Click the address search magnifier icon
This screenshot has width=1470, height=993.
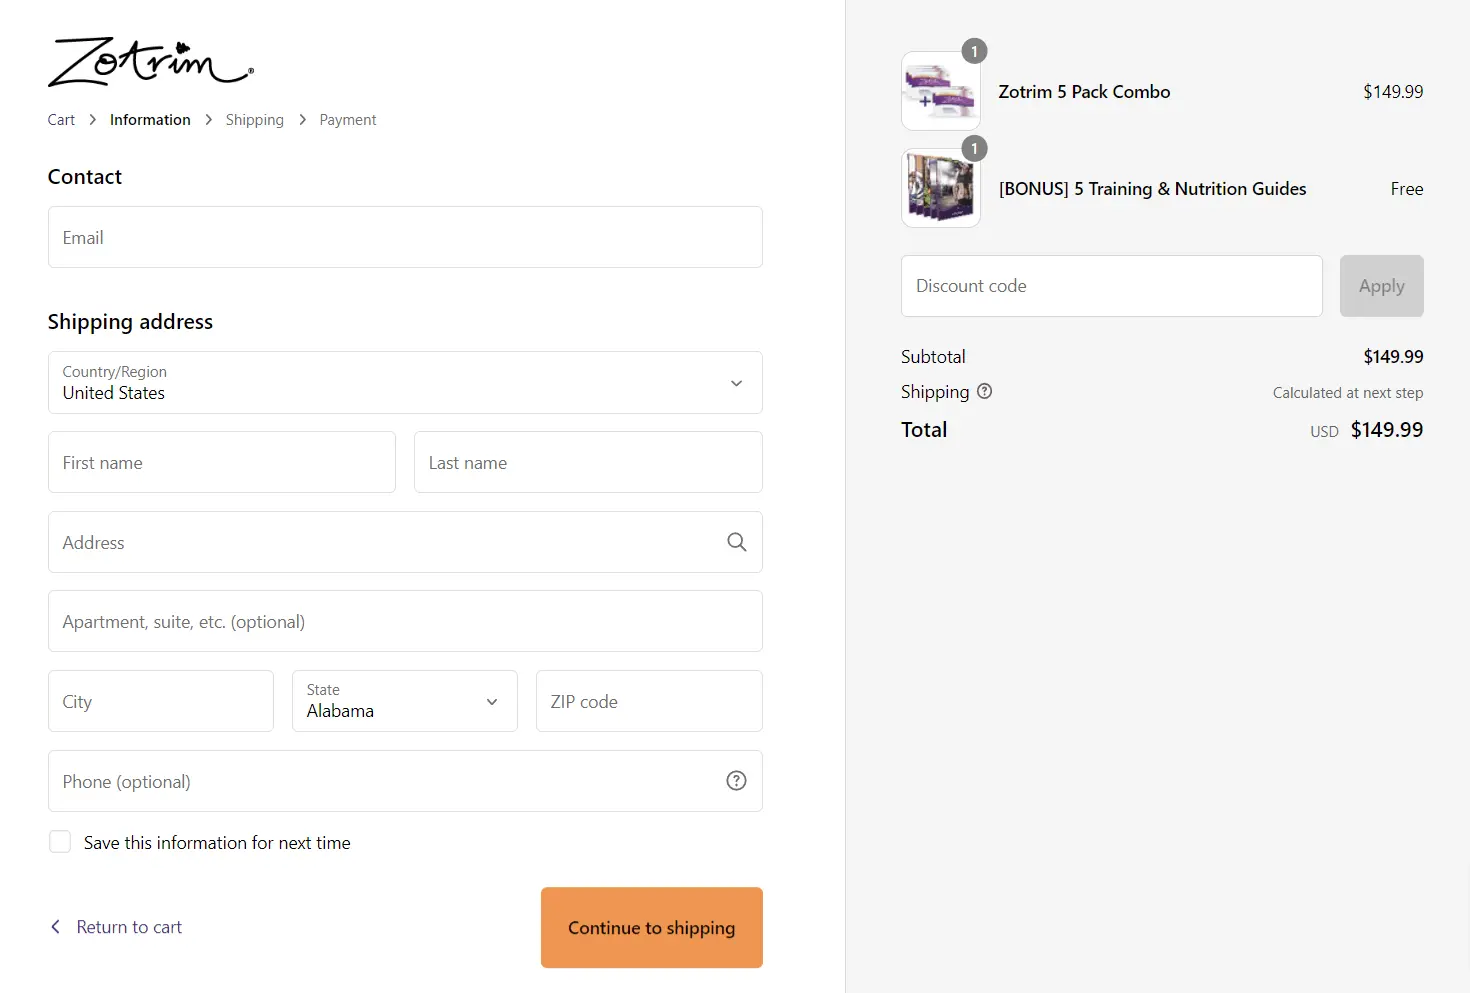pos(737,542)
